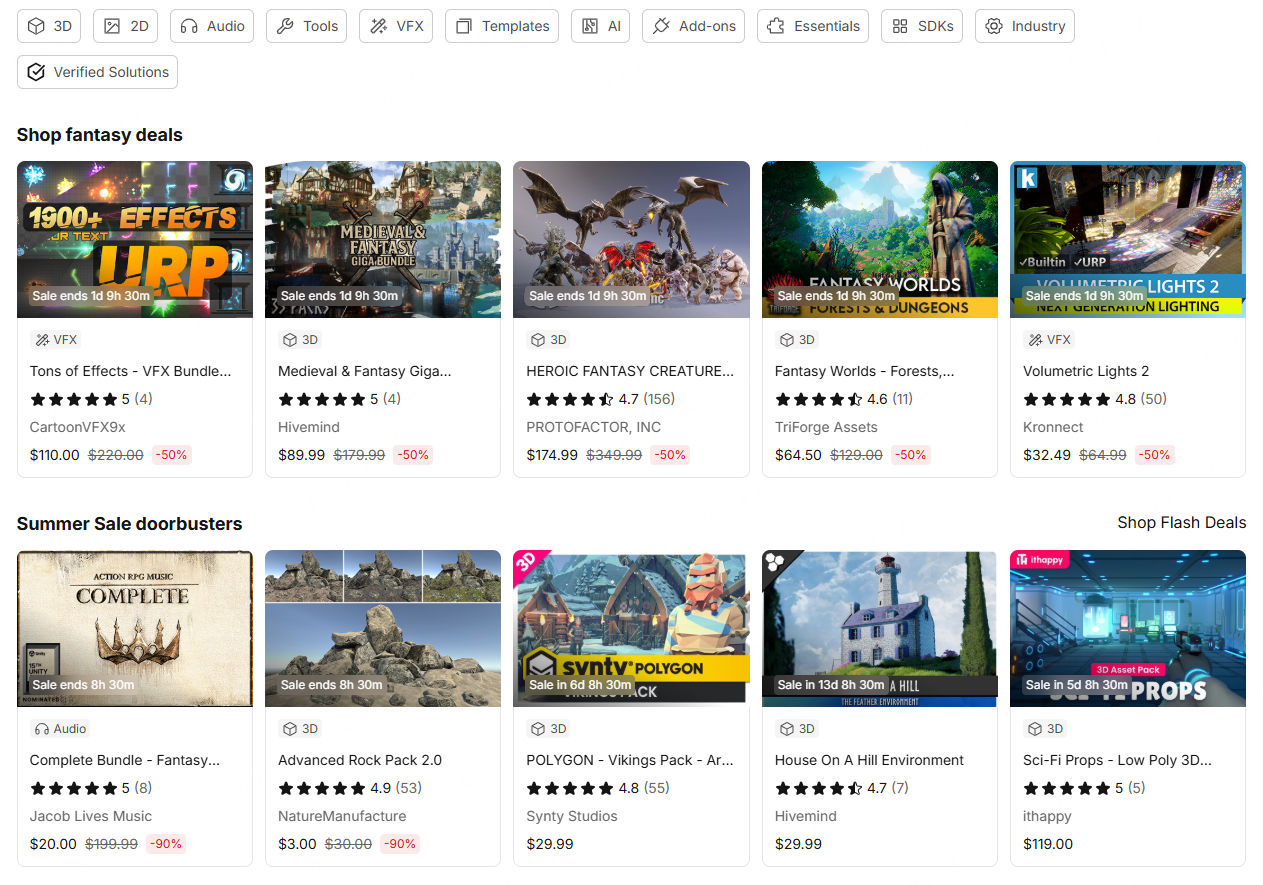Image resolution: width=1263 pixels, height=885 pixels.
Task: Click 3D tag on Medieval & Fantasy Giga card
Action: click(x=300, y=340)
